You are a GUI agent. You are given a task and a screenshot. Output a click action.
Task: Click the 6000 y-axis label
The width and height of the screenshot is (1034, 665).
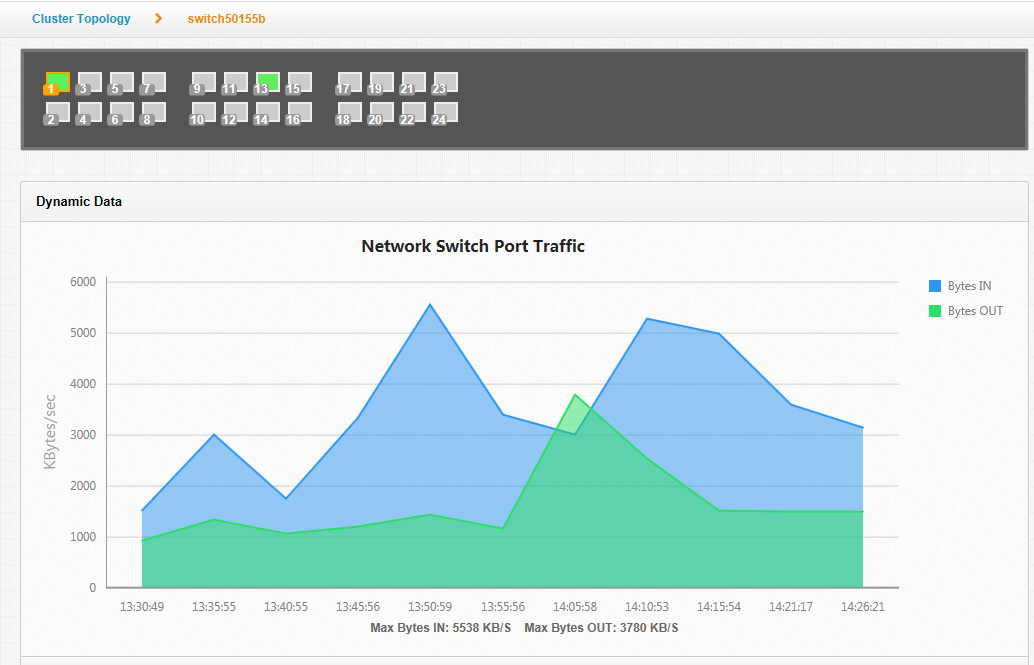coord(83,282)
